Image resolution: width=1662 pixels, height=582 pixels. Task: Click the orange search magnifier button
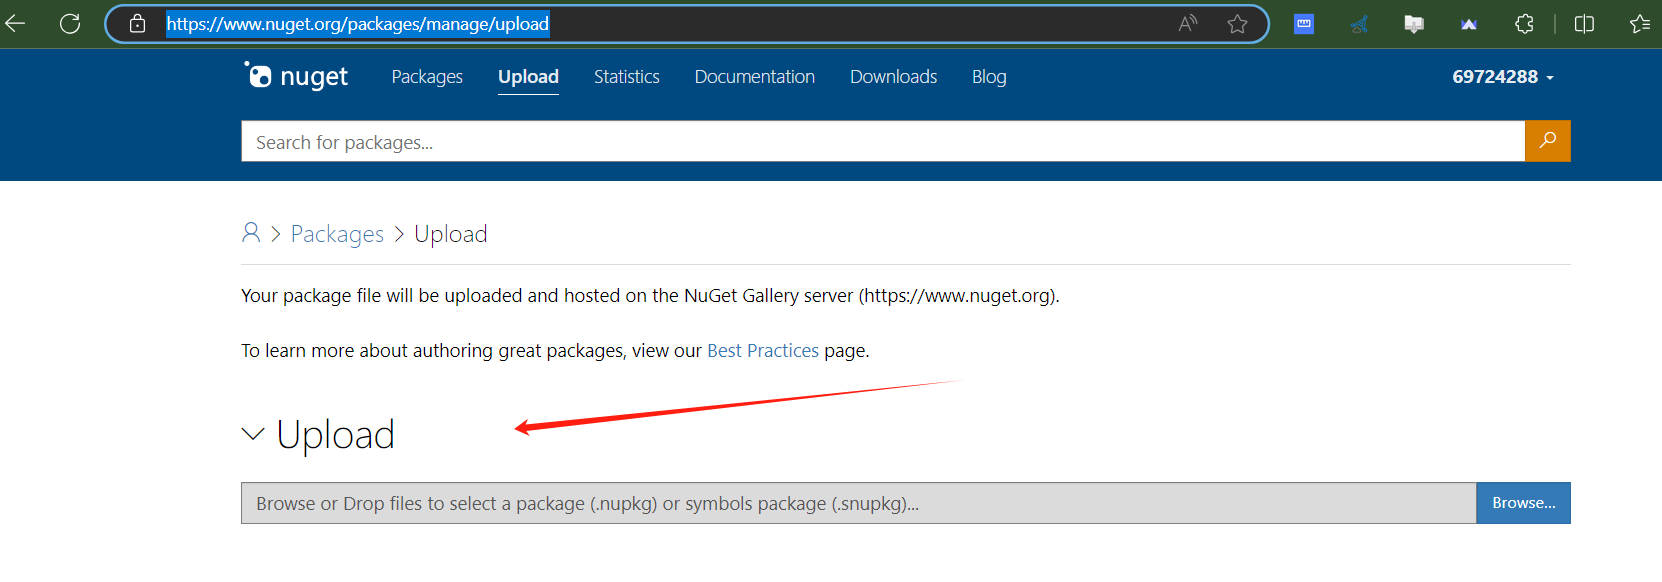click(x=1547, y=141)
